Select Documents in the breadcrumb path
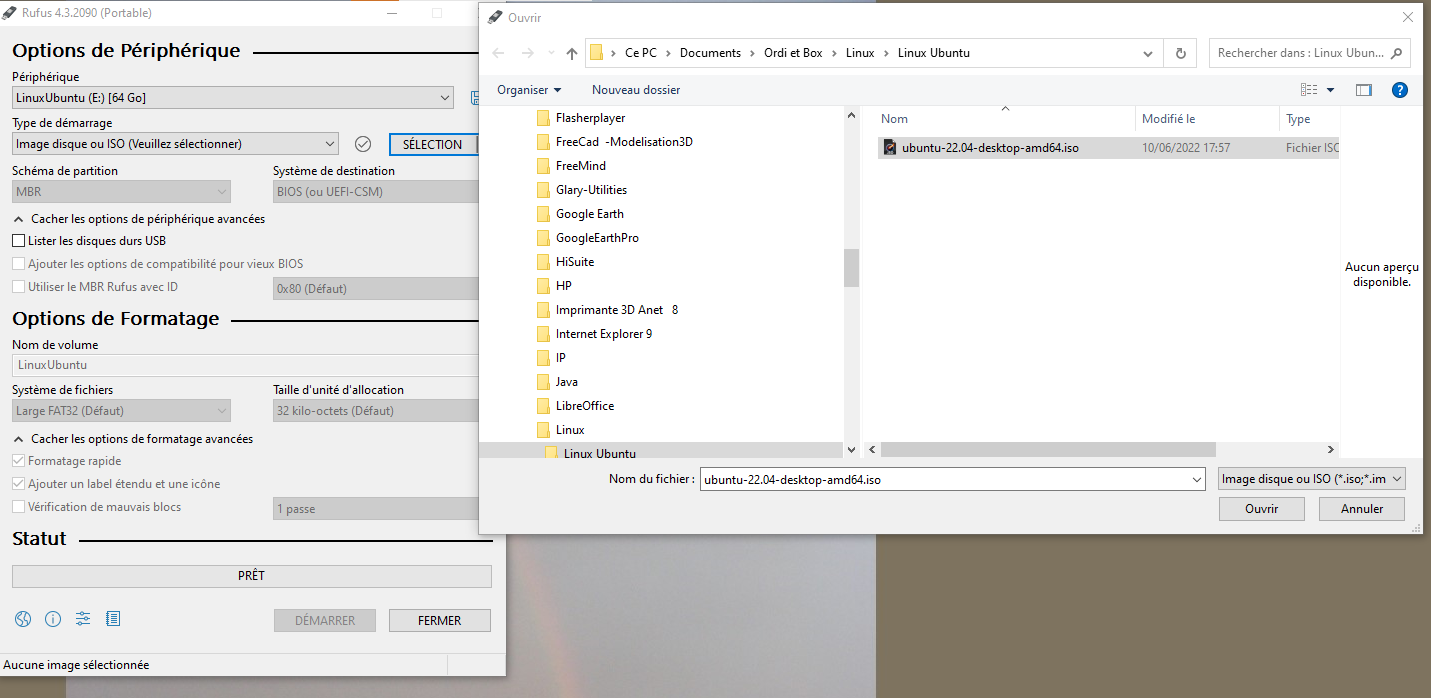Viewport: 1431px width, 698px height. pos(710,53)
